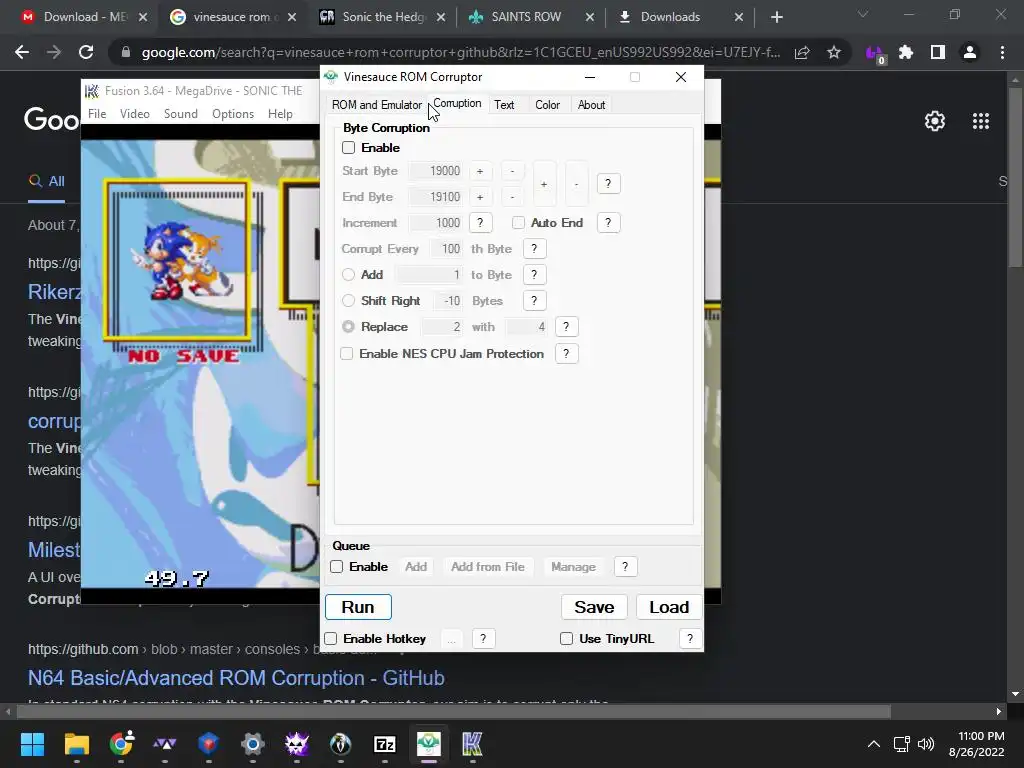Enable the Queue checkbox
The height and width of the screenshot is (768, 1024).
pos(336,567)
